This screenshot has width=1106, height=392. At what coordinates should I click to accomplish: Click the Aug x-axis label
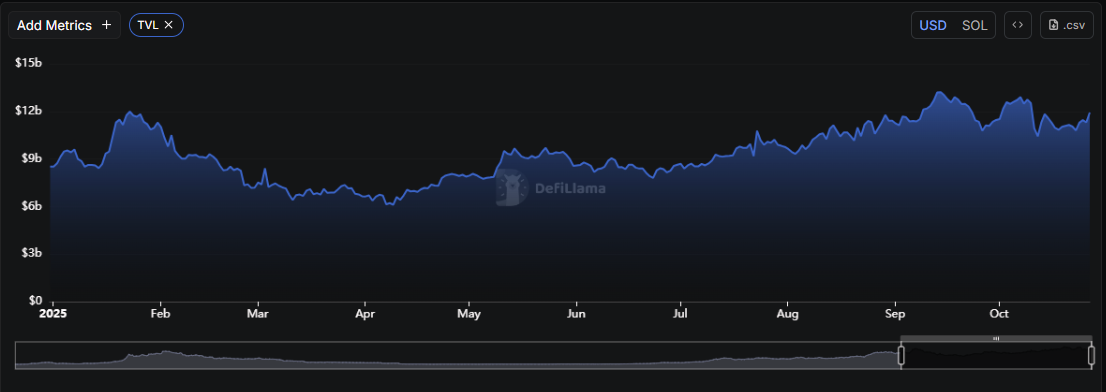pos(787,314)
